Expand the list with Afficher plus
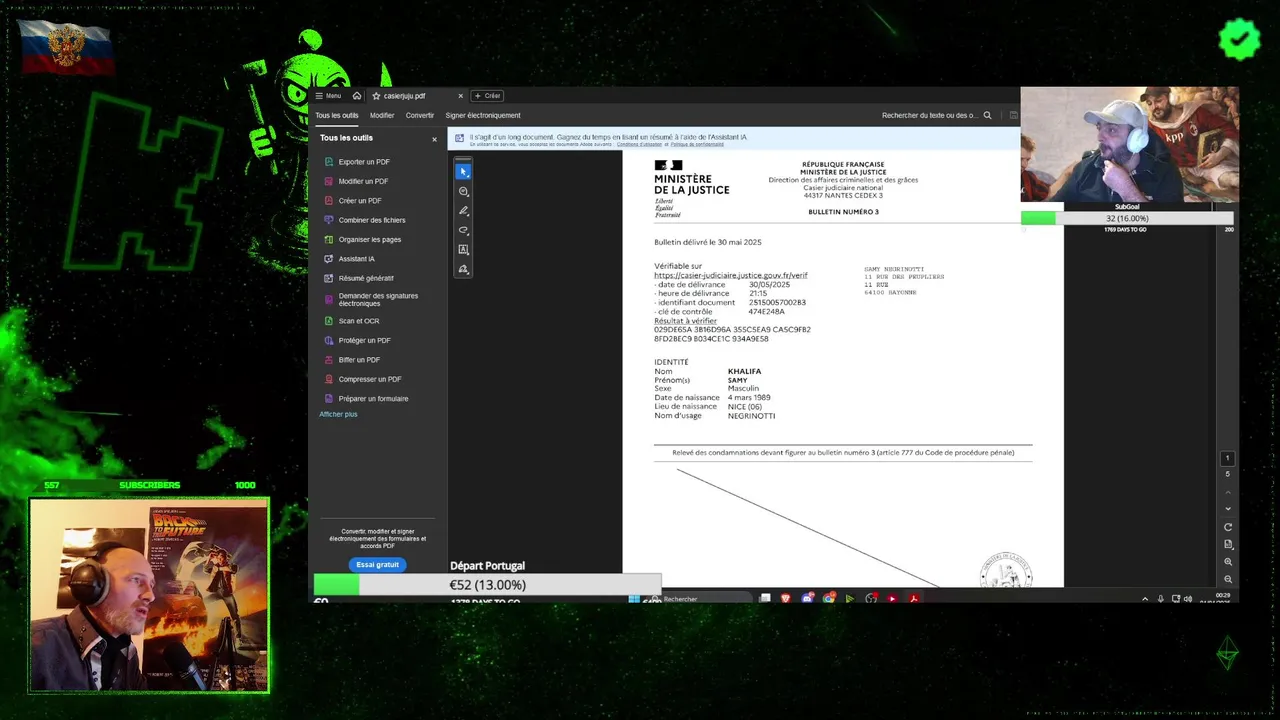Screen dimensions: 1280x720 (338, 414)
